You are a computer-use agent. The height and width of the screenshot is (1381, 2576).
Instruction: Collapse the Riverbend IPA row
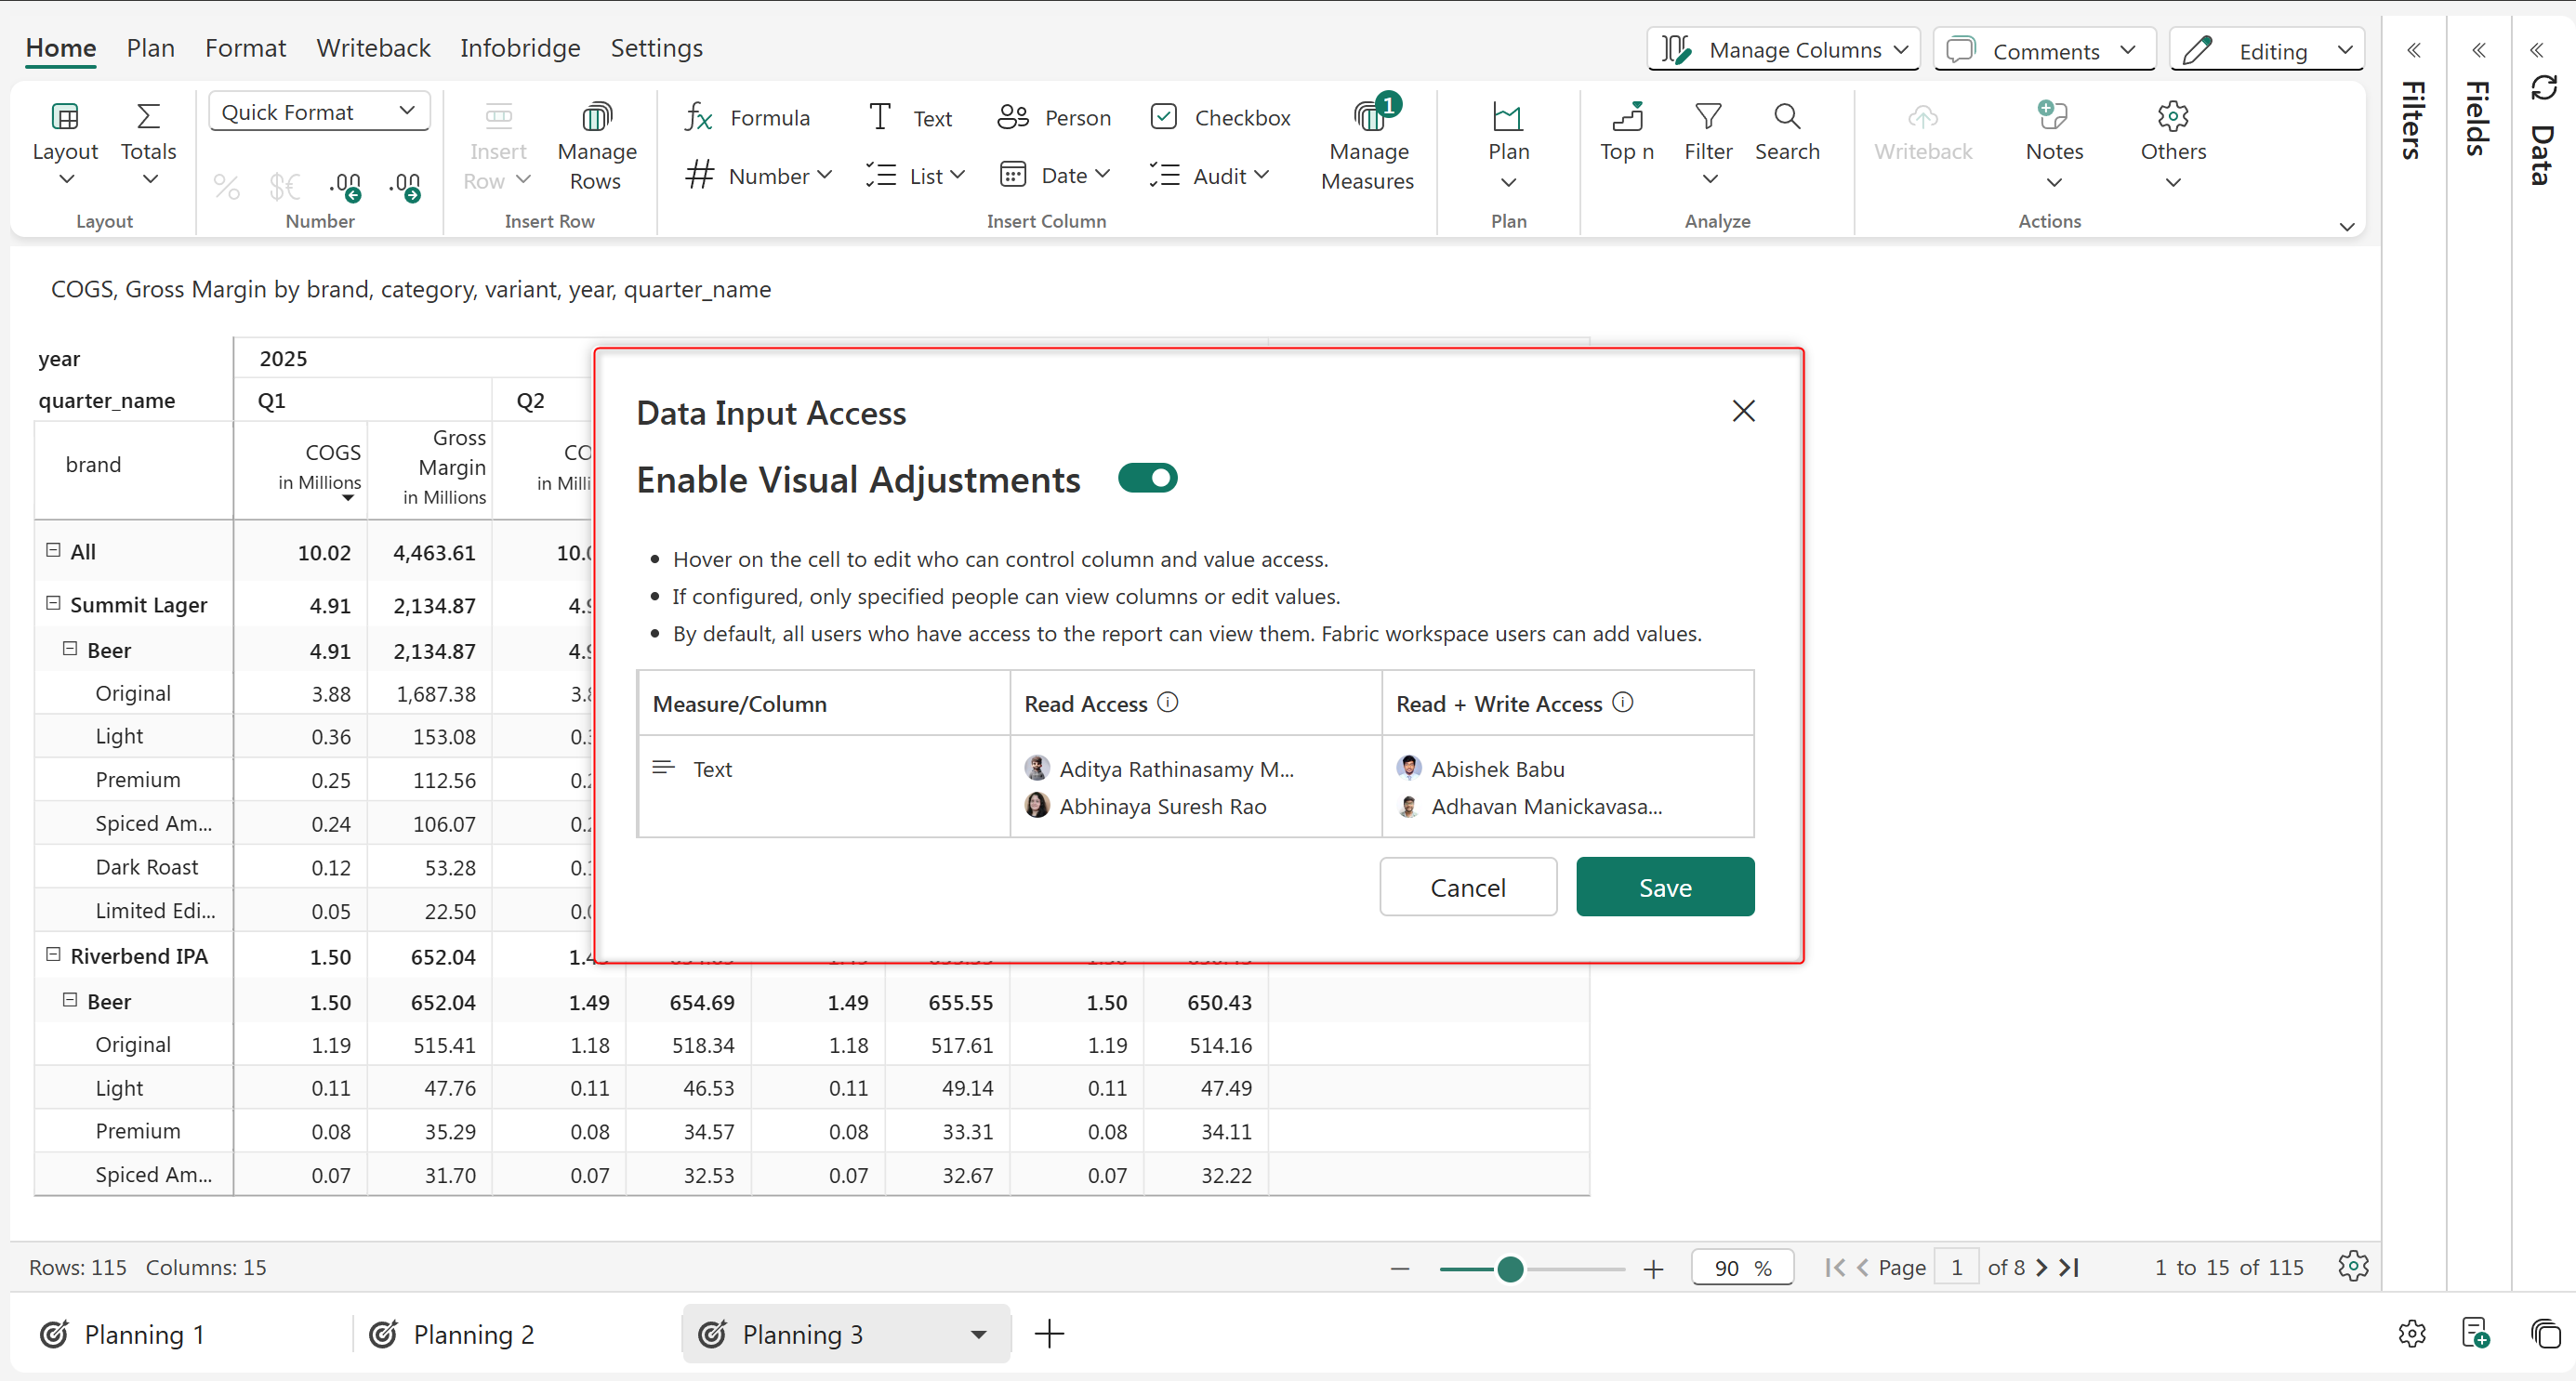[53, 954]
